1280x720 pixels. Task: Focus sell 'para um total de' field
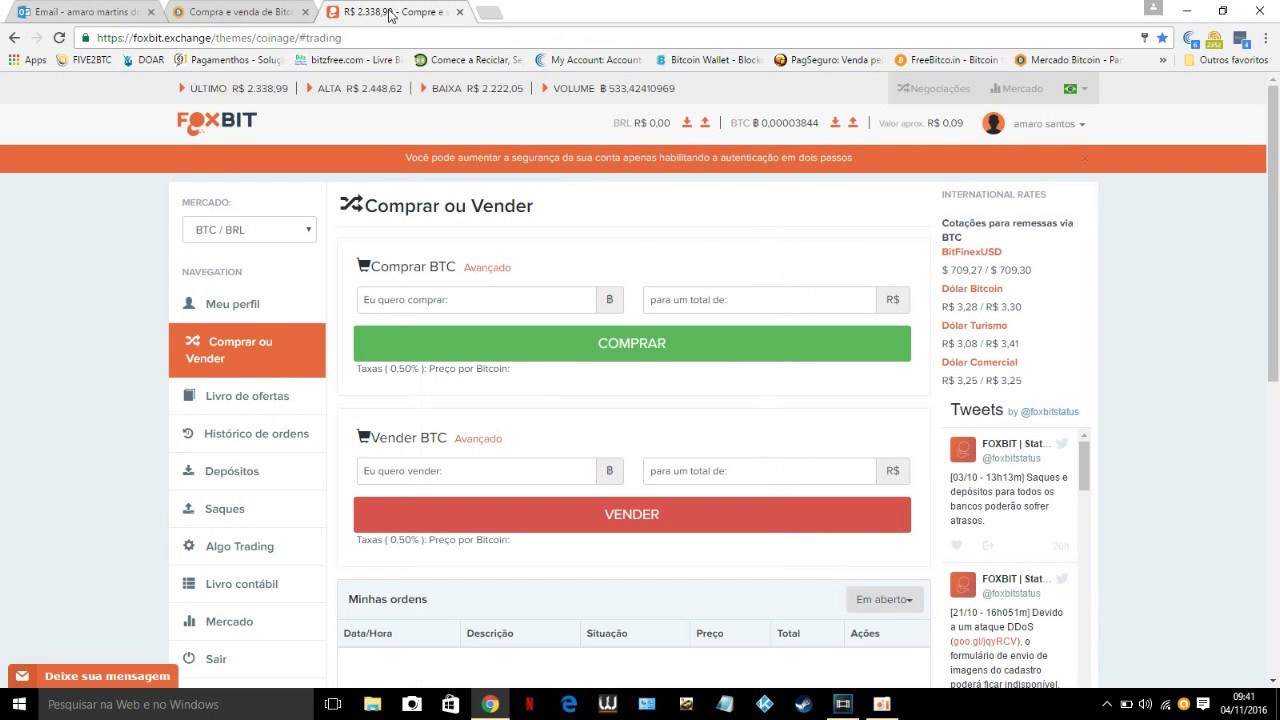759,471
